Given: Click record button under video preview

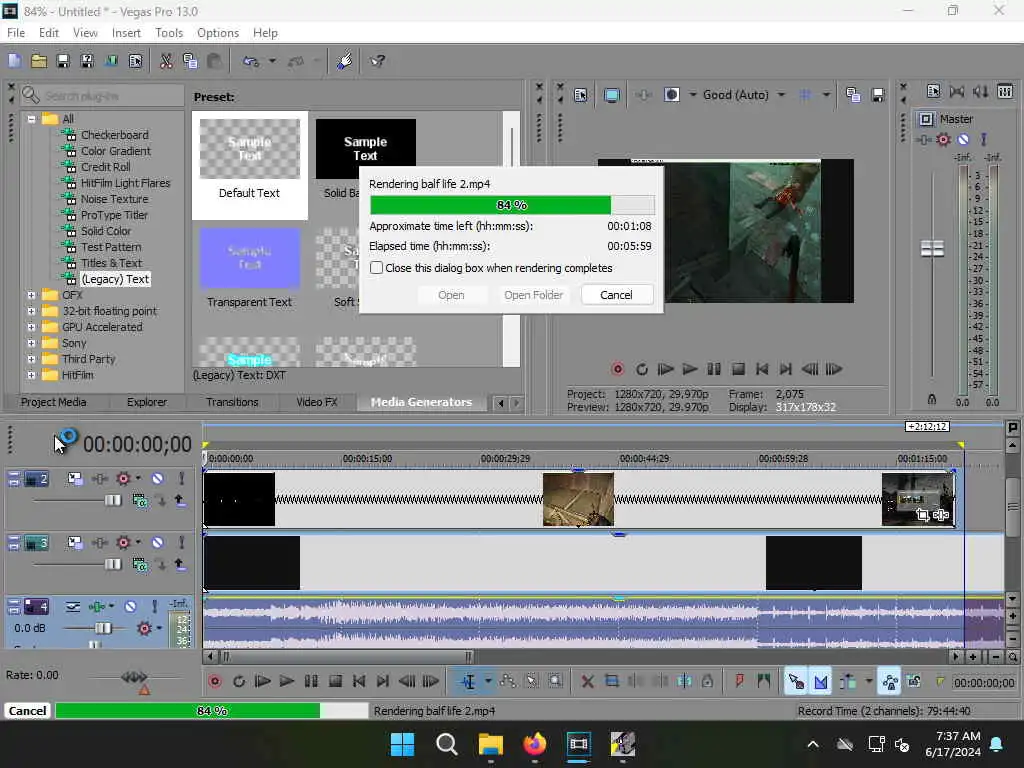Looking at the screenshot, I should [x=618, y=370].
